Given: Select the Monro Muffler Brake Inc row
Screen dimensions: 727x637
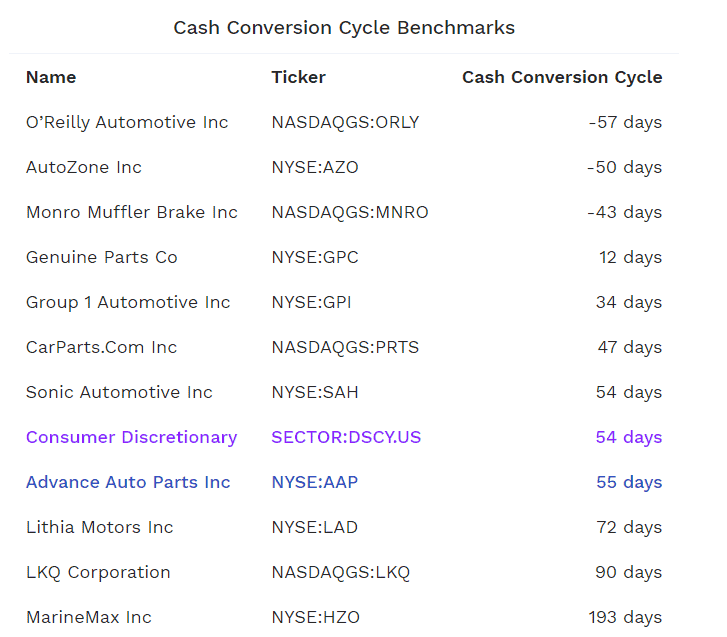Looking at the screenshot, I should tap(344, 212).
